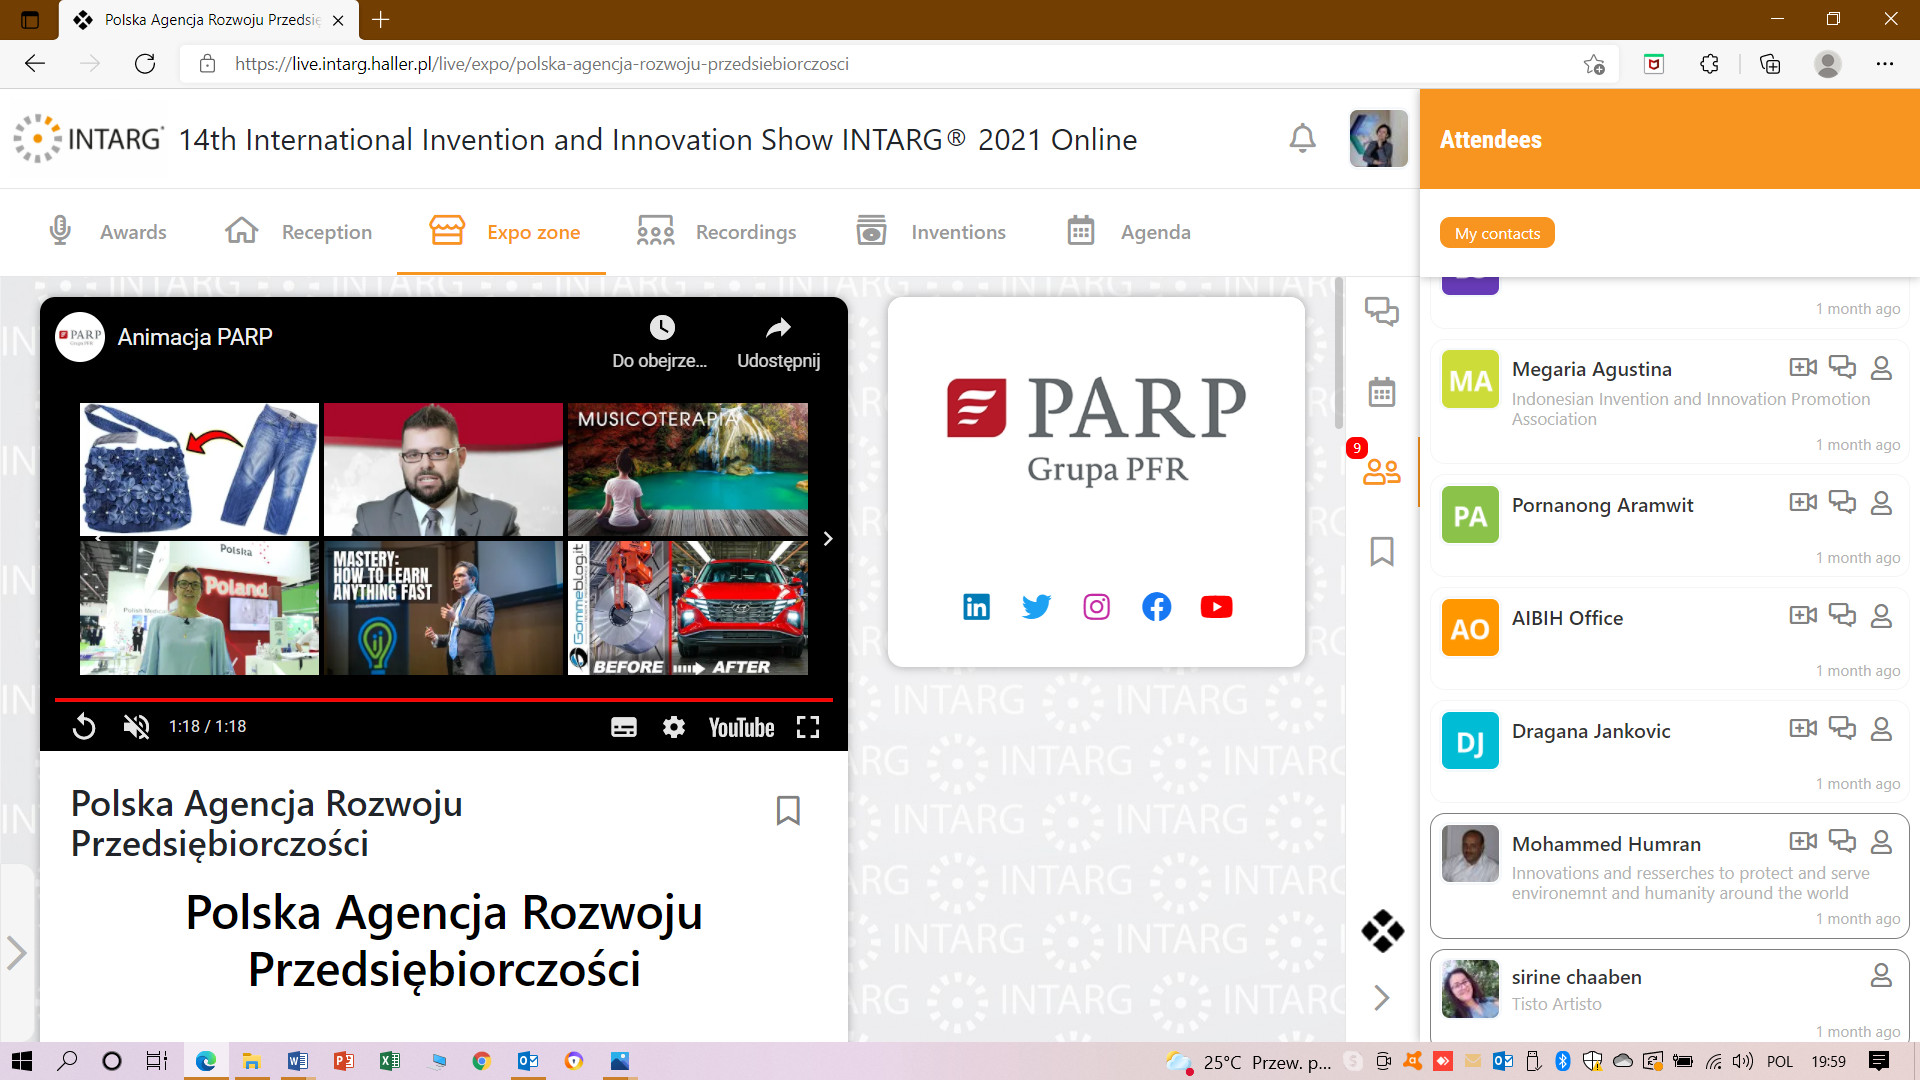
Task: Play the jeans bag suggested video
Action: (199, 469)
